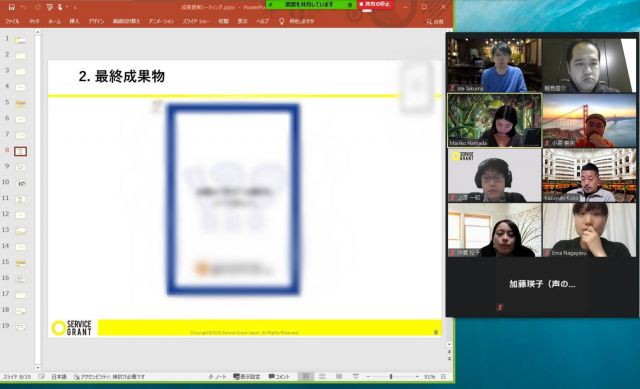Open the アニメーション ribbon tab
The image size is (640, 389).
(x=161, y=21)
